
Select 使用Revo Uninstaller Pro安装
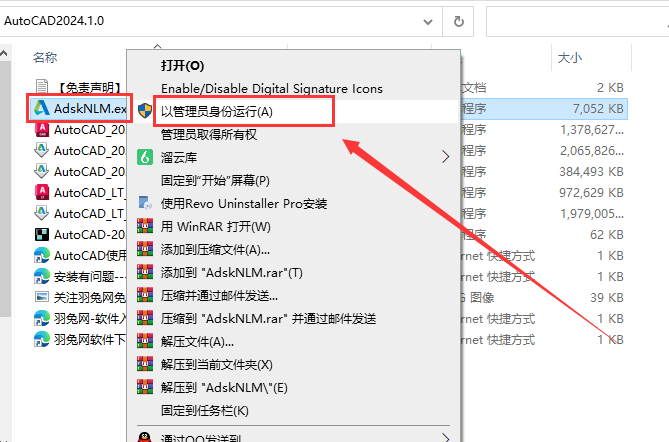click(244, 204)
